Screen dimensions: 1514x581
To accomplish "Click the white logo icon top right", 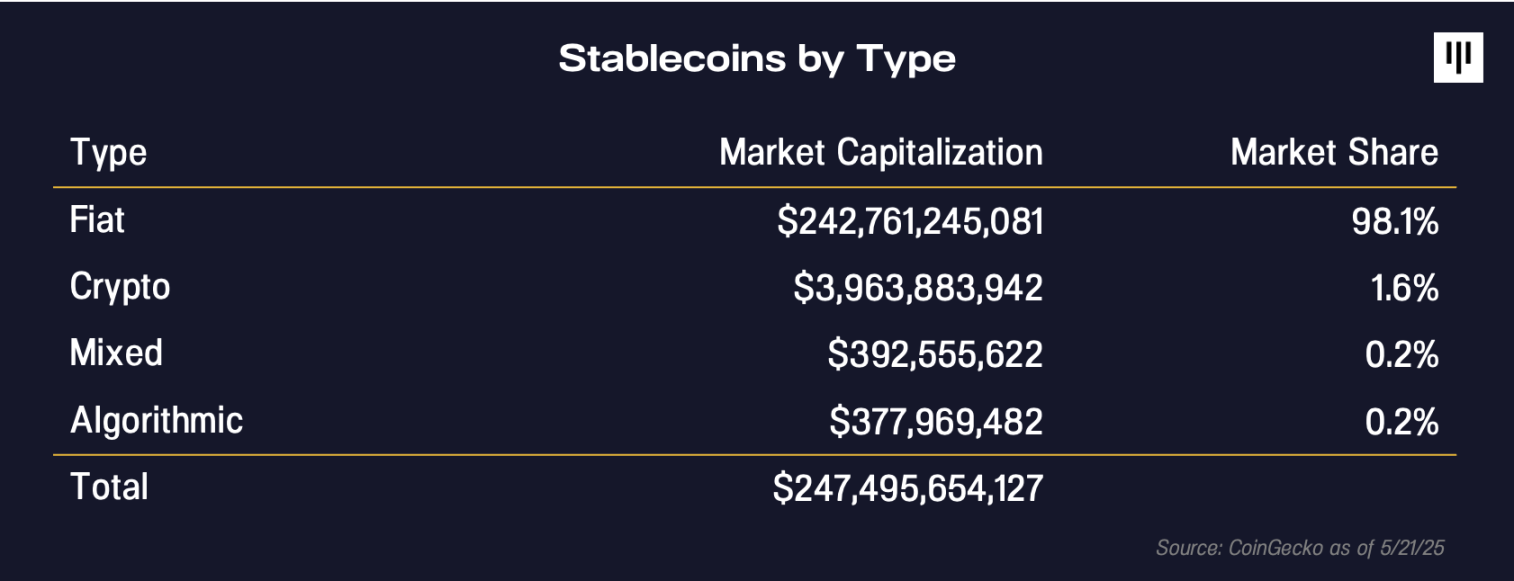I will coord(1458,58).
